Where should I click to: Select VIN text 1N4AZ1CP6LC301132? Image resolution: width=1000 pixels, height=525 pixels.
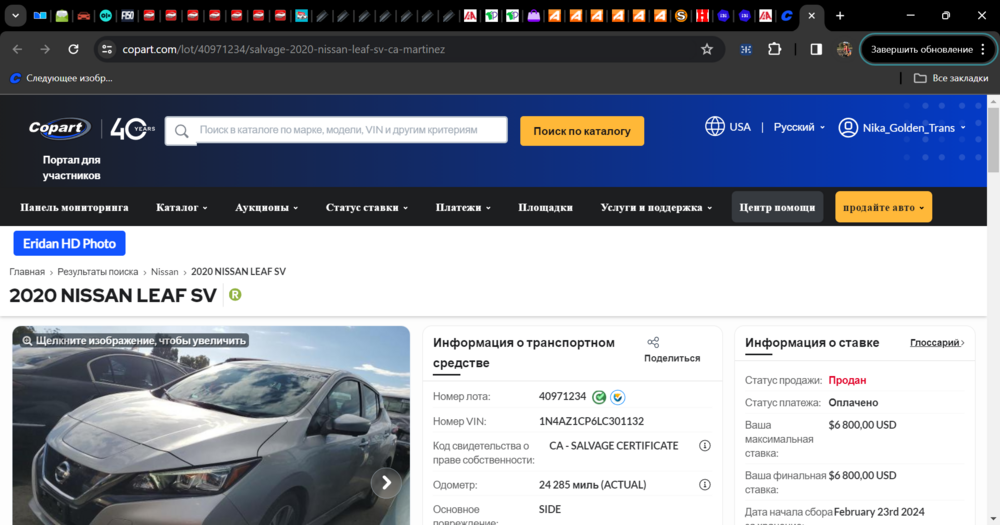tap(591, 421)
